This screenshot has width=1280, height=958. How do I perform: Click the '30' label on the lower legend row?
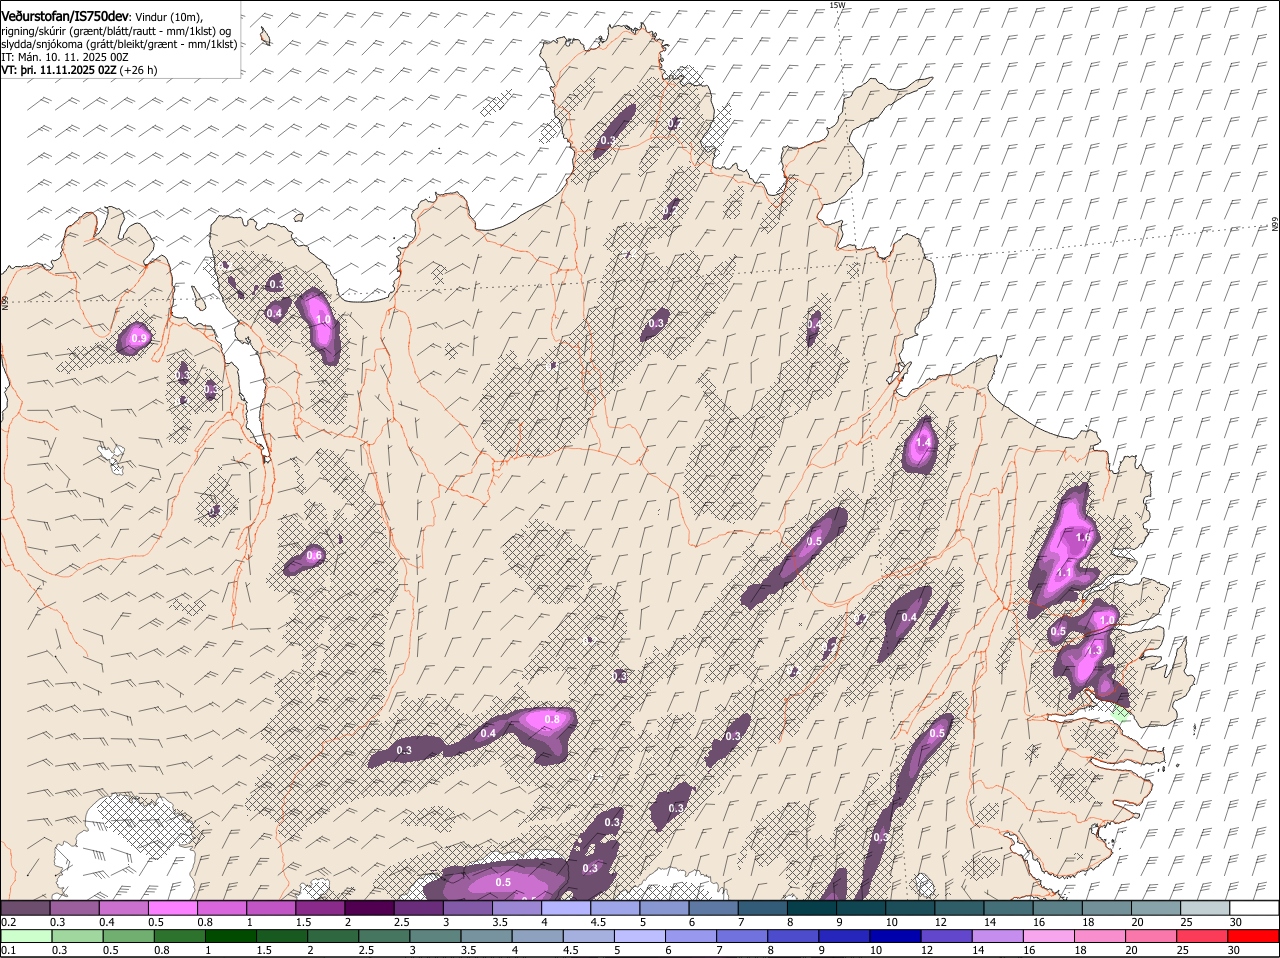pyautogui.click(x=1233, y=950)
